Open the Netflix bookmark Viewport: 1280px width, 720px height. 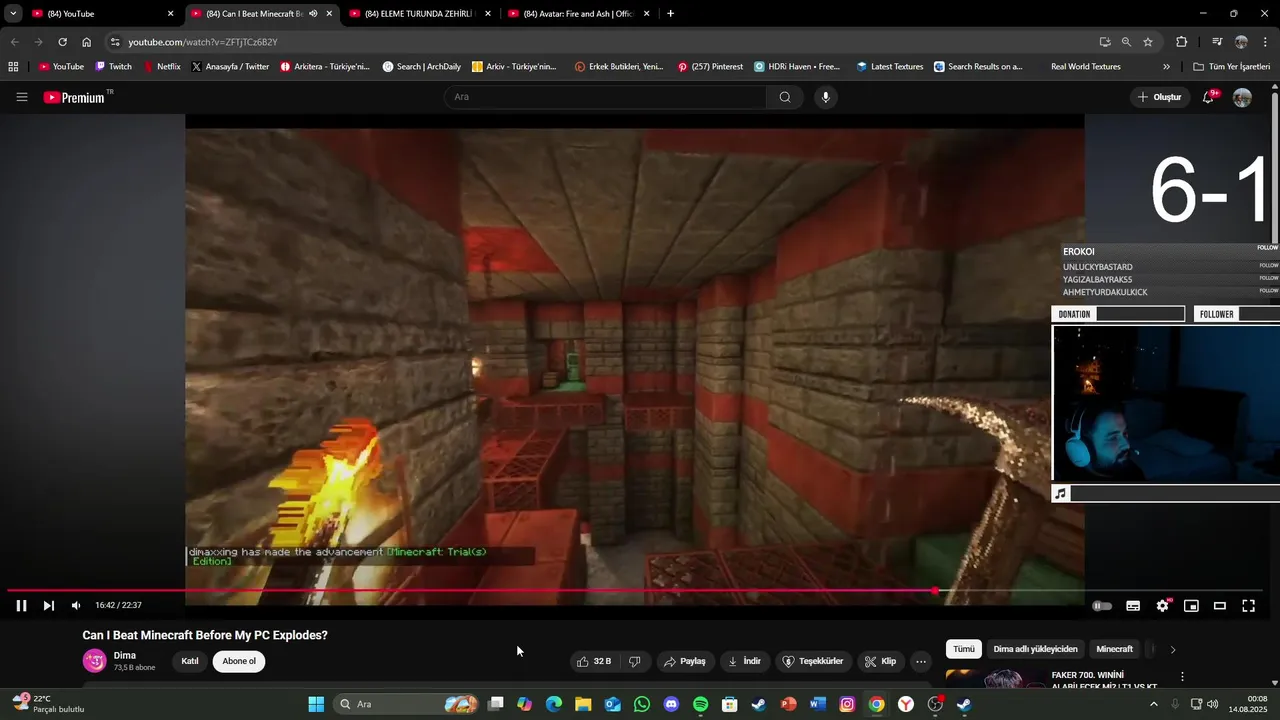162,67
